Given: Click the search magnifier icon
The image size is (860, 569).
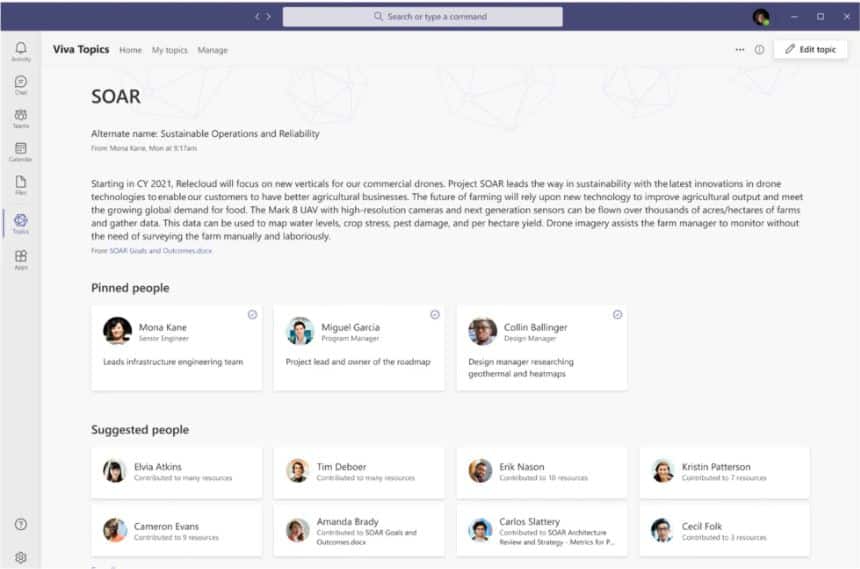Looking at the screenshot, I should tap(378, 16).
